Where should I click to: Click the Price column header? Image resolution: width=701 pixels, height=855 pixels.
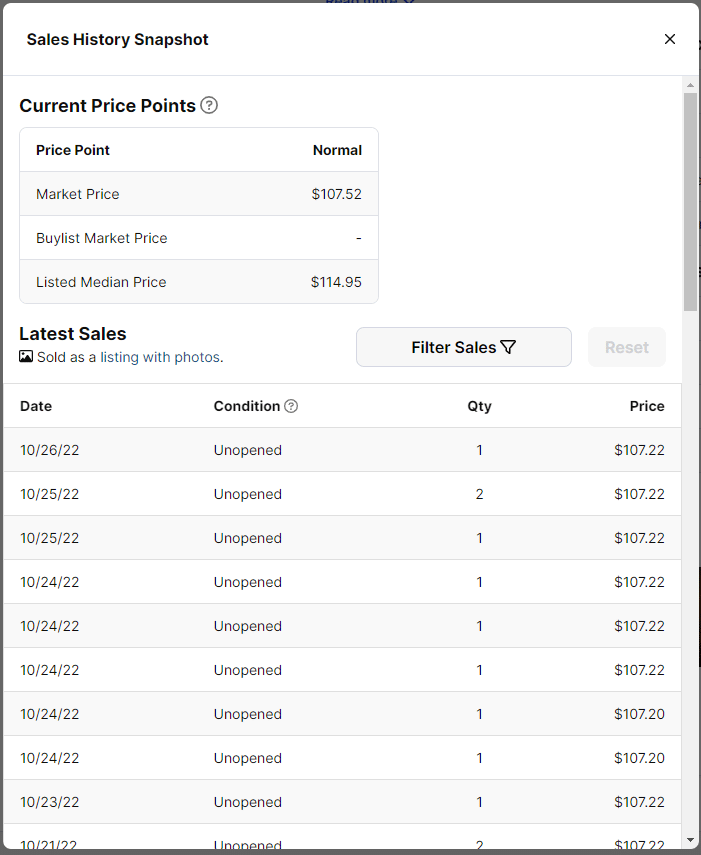(x=647, y=406)
